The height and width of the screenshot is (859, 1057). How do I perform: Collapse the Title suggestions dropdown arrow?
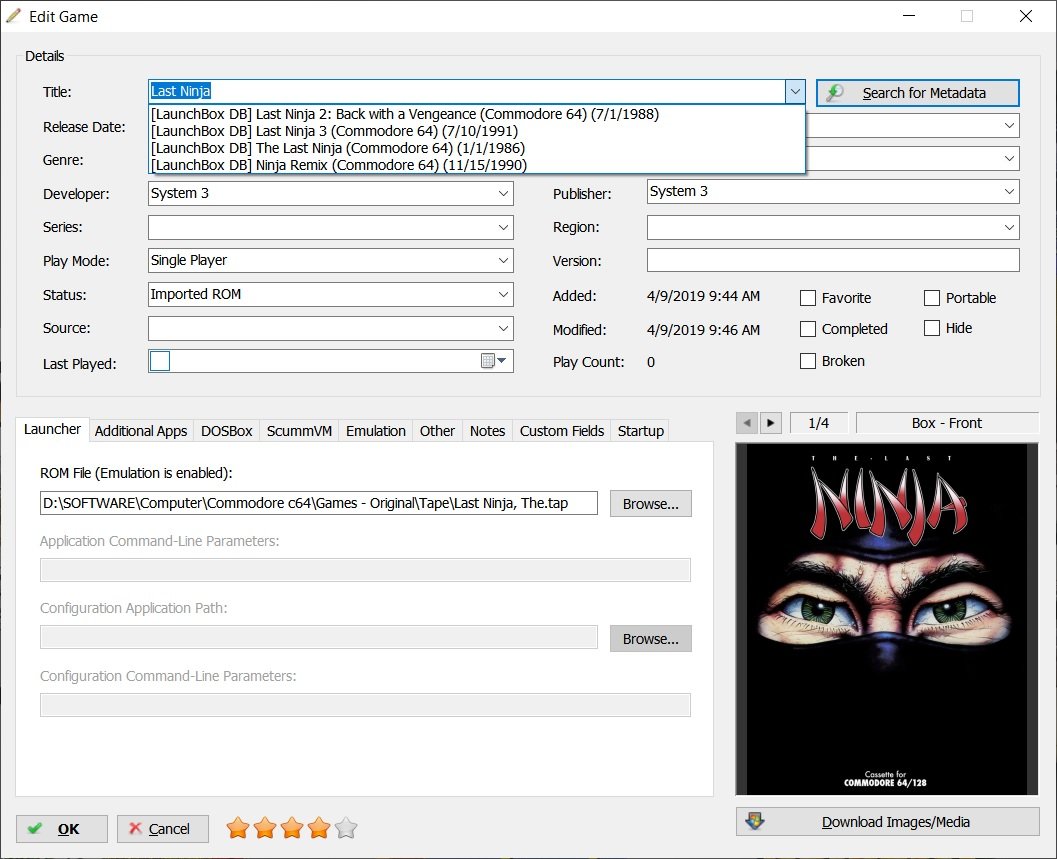tap(795, 92)
